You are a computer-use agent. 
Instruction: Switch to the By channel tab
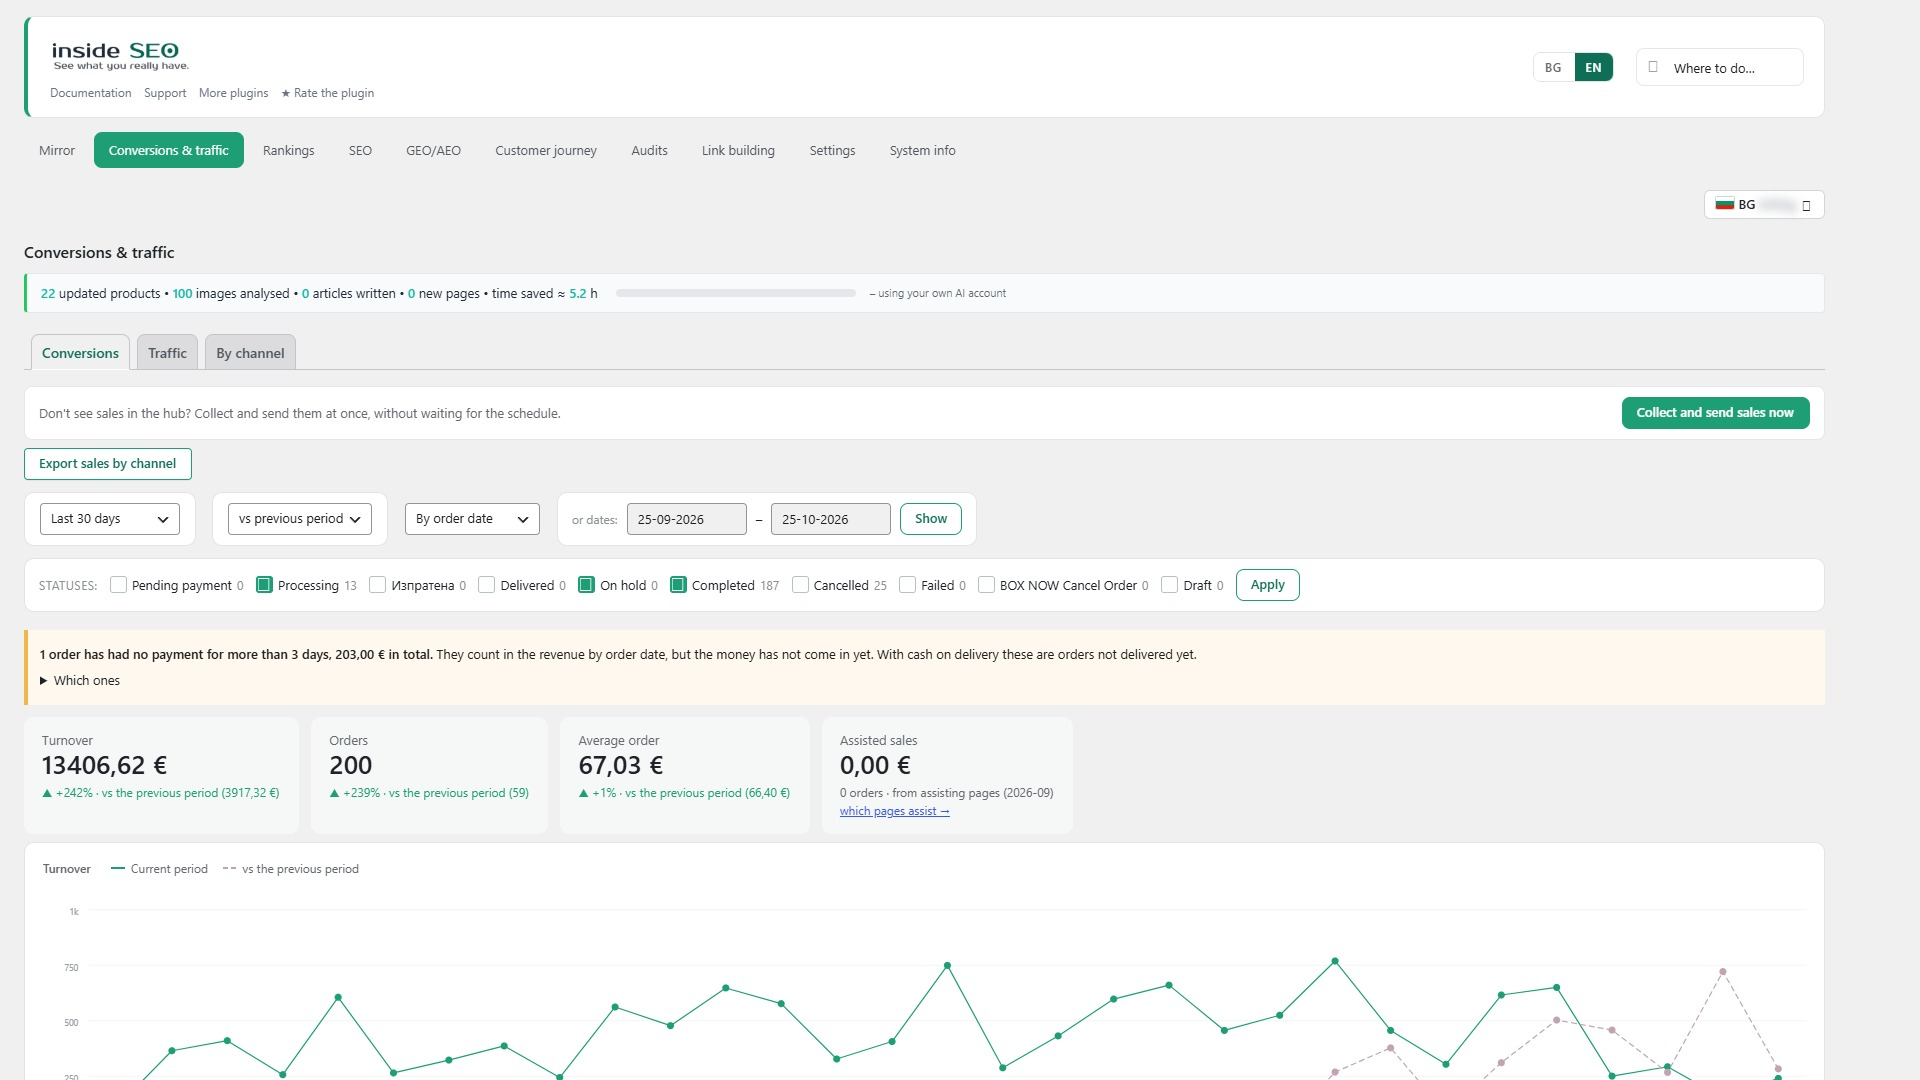pos(250,353)
